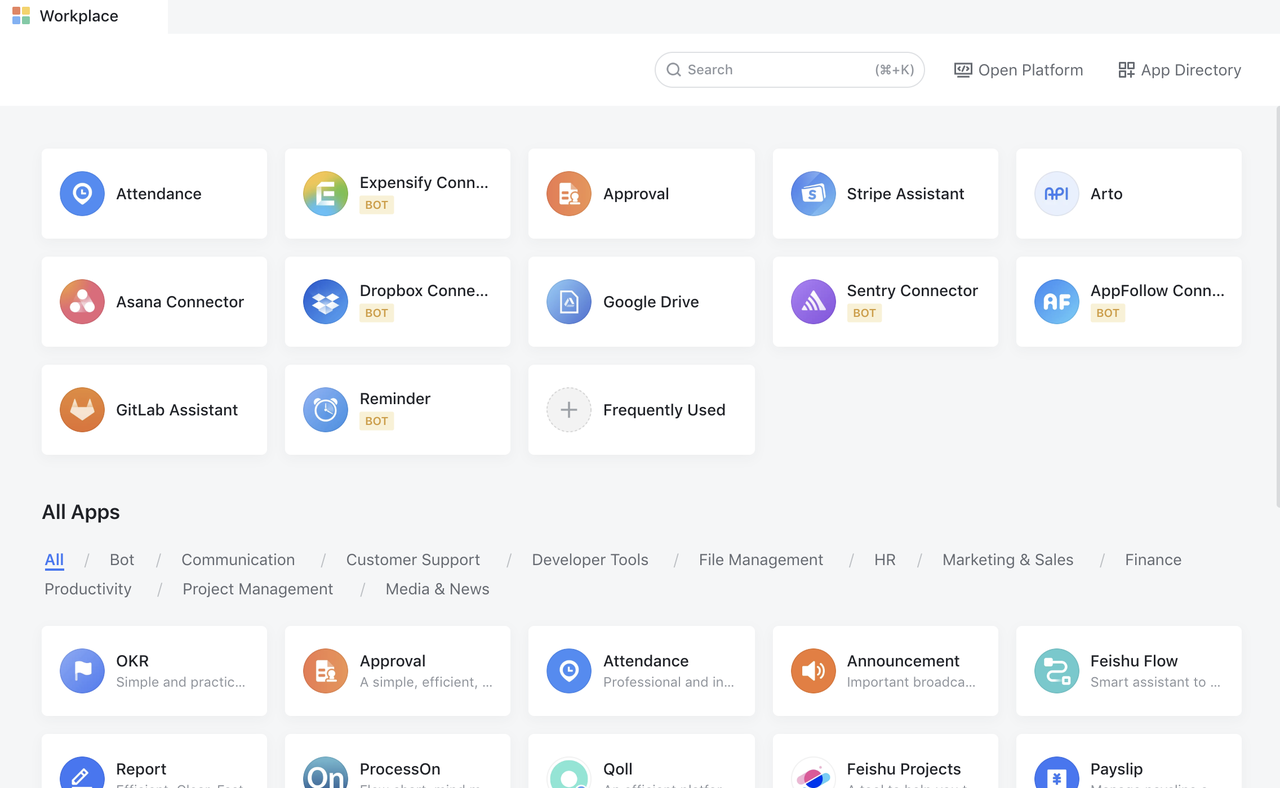
Task: Click the Asana Connector icon
Action: 82,302
